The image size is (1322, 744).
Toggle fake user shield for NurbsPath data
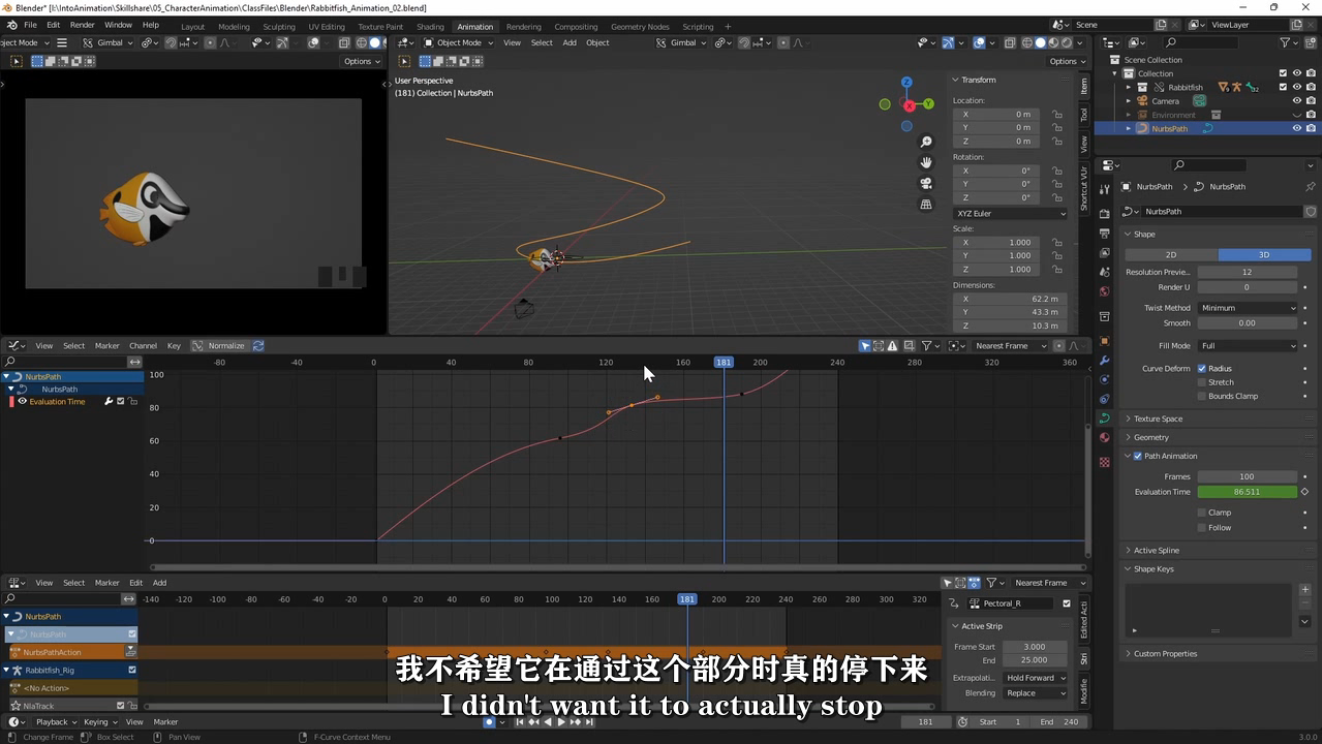coord(1310,212)
